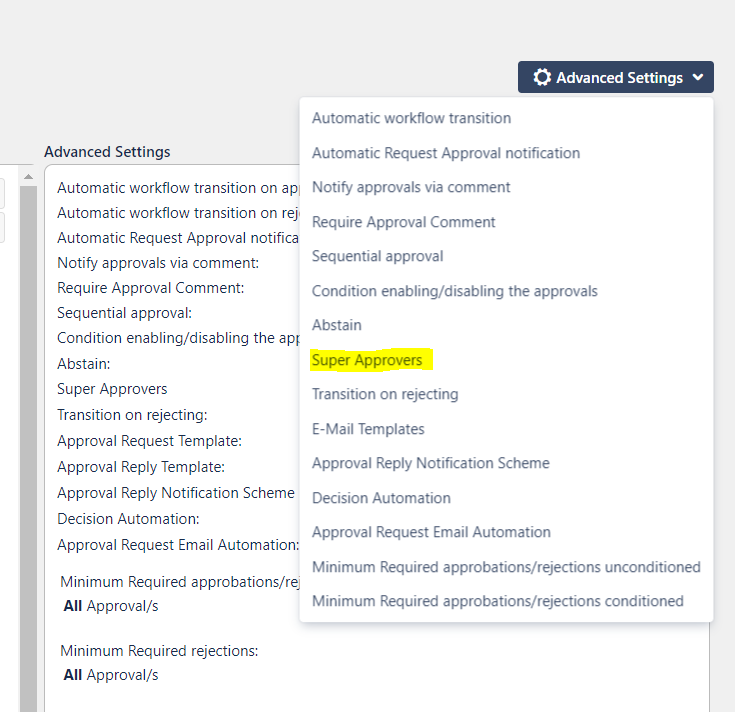Pick Sequential approval from the menu
This screenshot has width=735, height=712.
(x=377, y=256)
